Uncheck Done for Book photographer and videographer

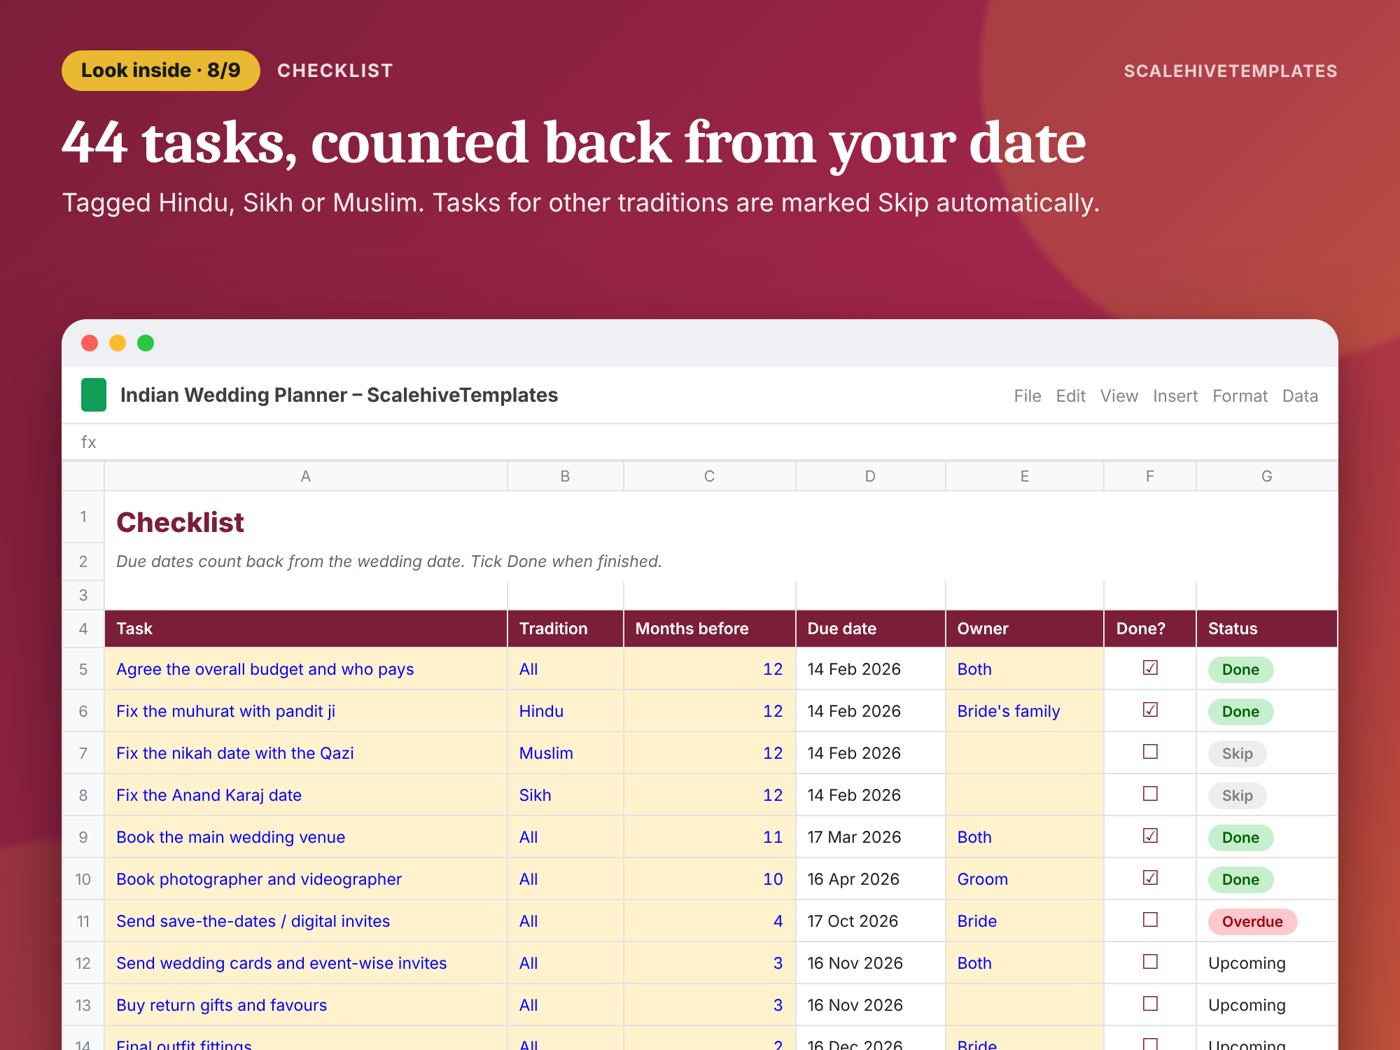(1150, 878)
